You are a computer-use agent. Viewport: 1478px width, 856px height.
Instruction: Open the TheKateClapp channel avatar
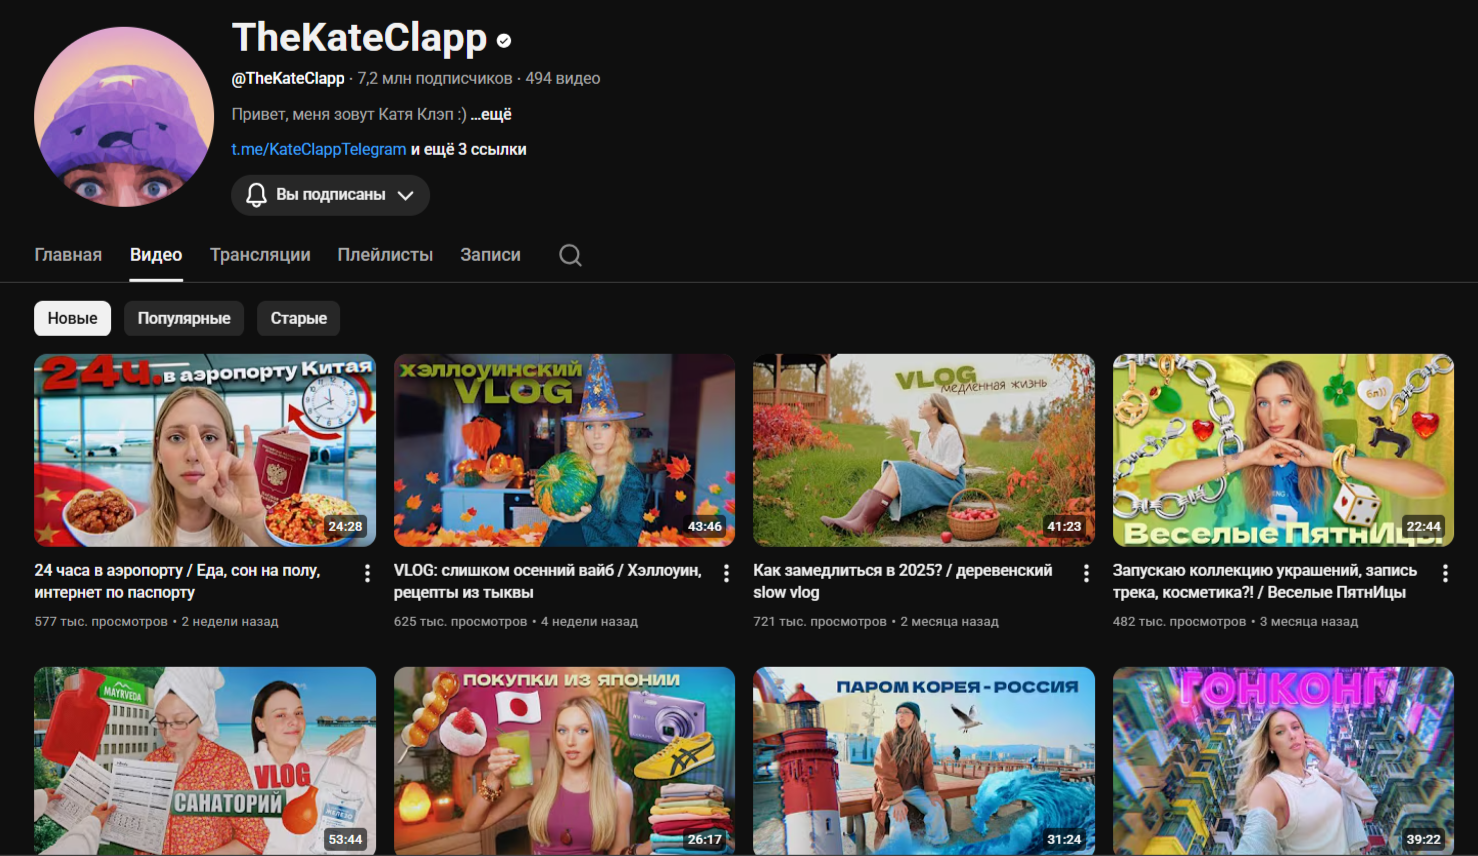pos(124,117)
